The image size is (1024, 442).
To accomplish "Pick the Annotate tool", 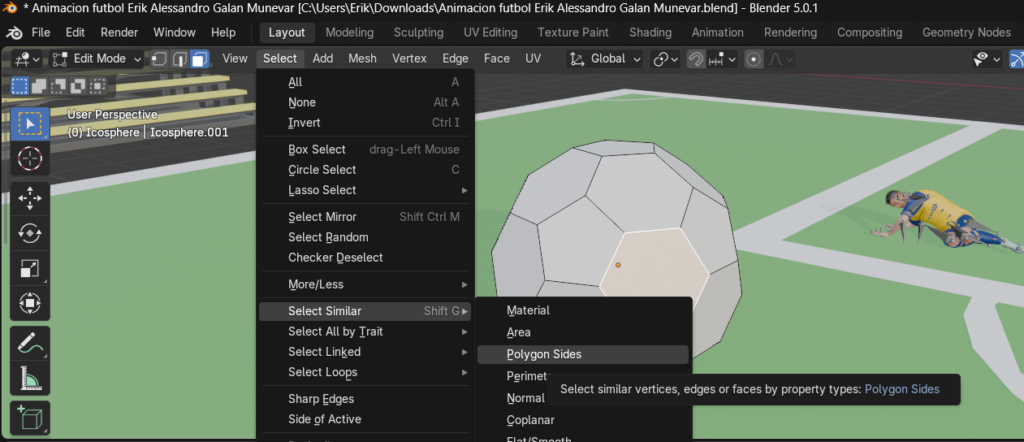I will click(30, 343).
